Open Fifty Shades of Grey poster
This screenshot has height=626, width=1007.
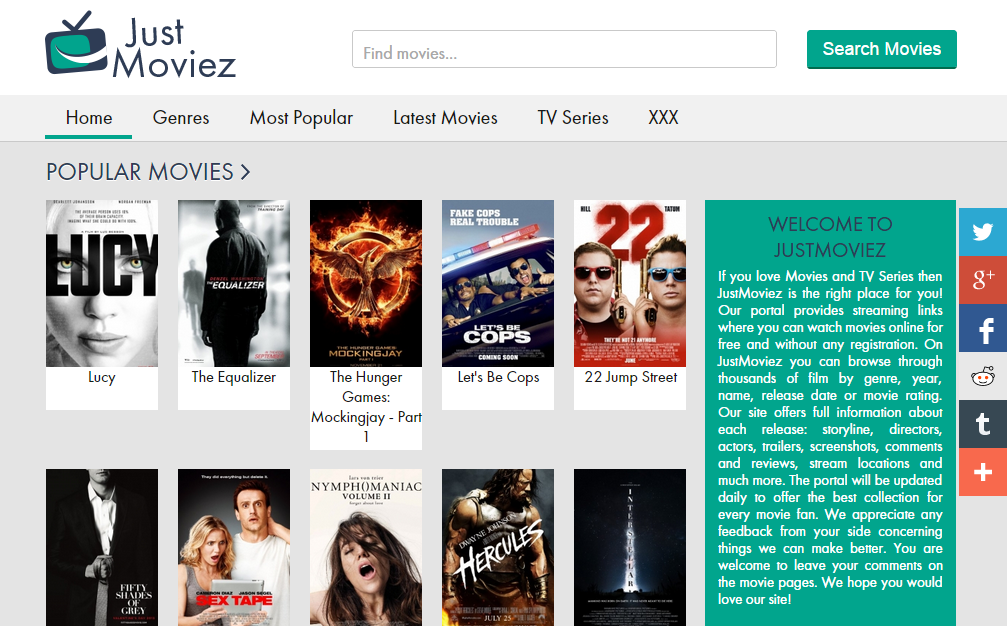coord(102,547)
